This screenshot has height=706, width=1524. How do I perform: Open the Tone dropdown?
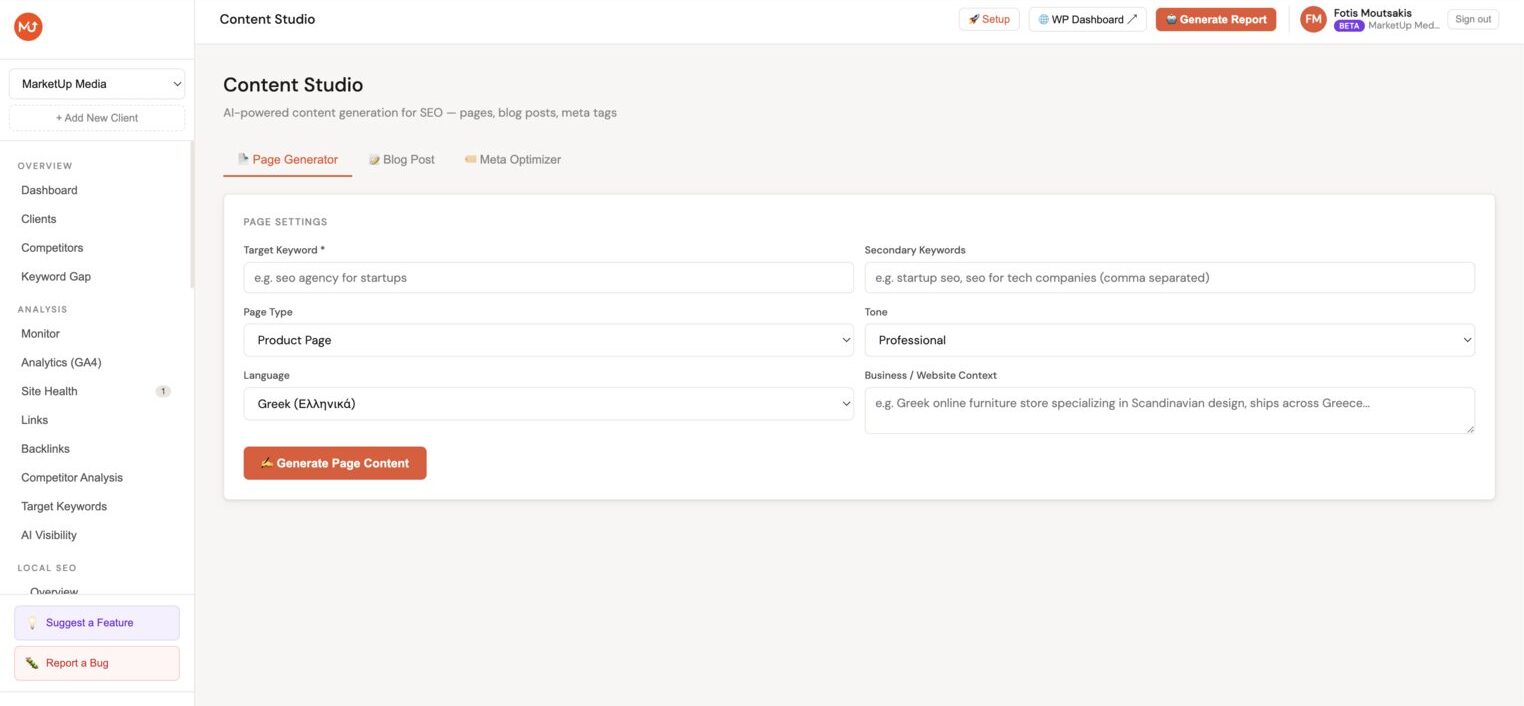1169,340
